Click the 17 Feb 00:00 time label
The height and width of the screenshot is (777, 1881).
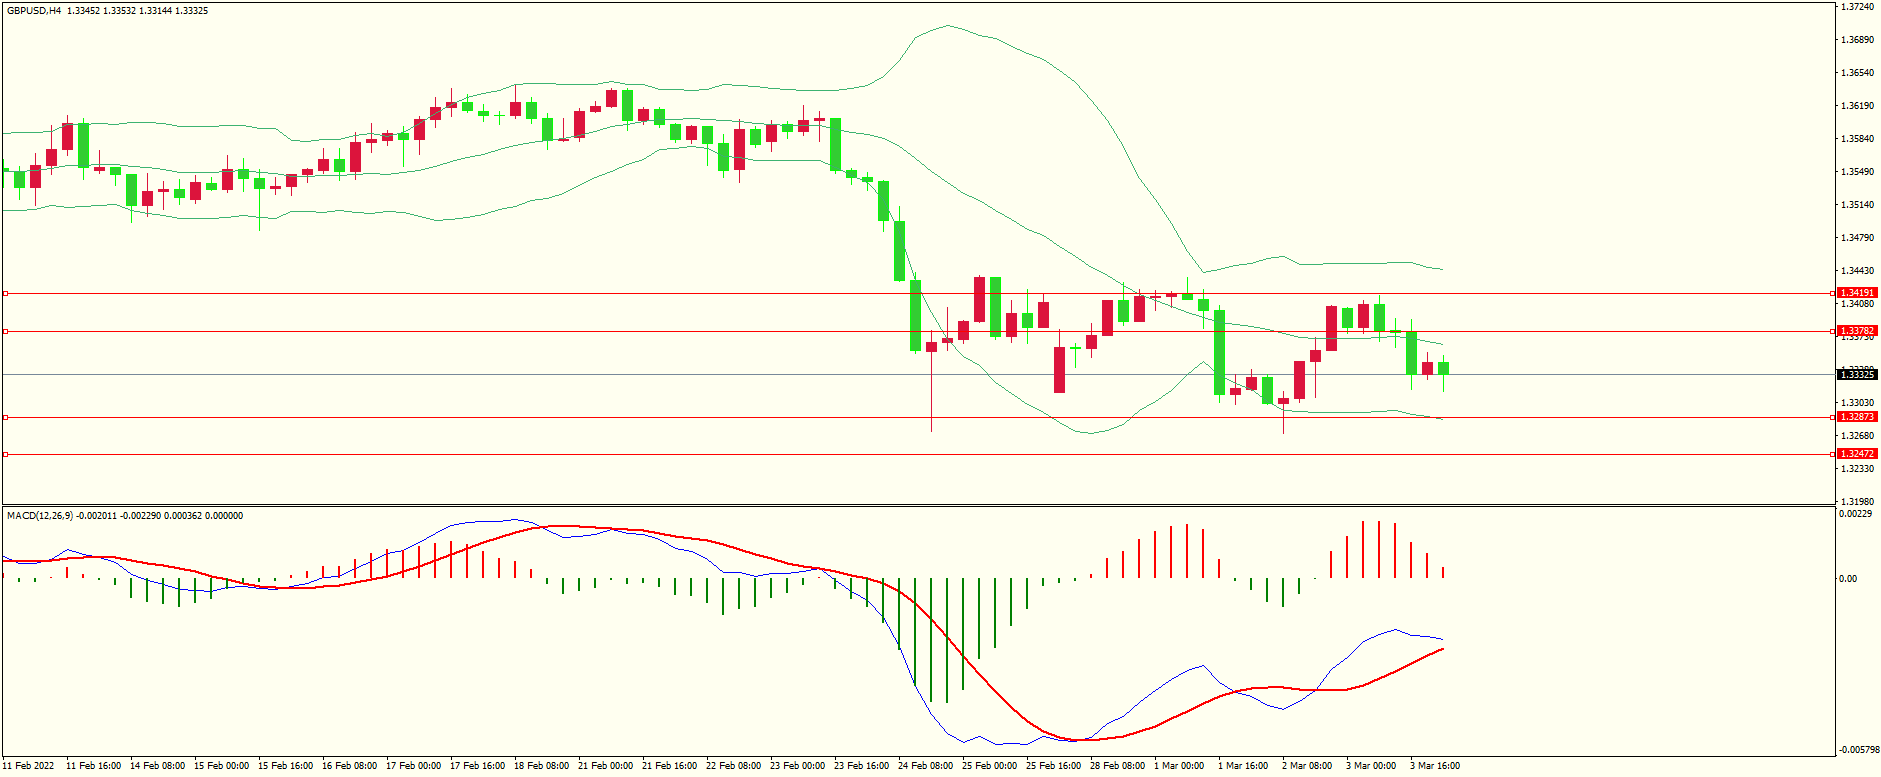[x=413, y=766]
